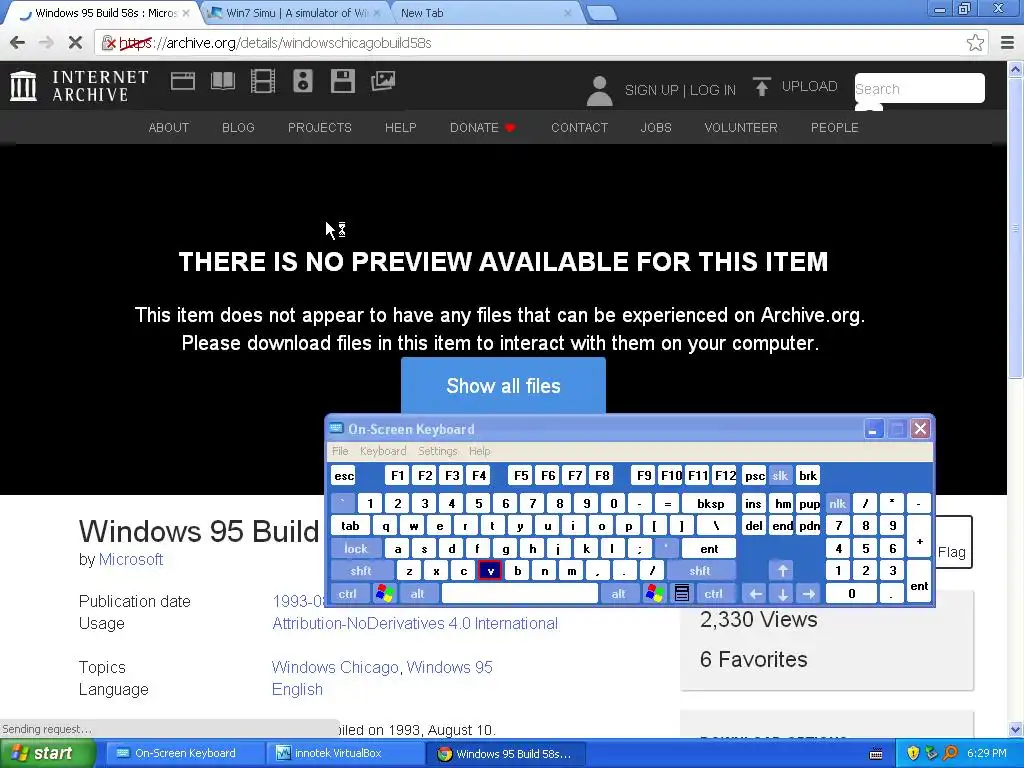
Task: Click the magnifier tray icon
Action: point(950,753)
